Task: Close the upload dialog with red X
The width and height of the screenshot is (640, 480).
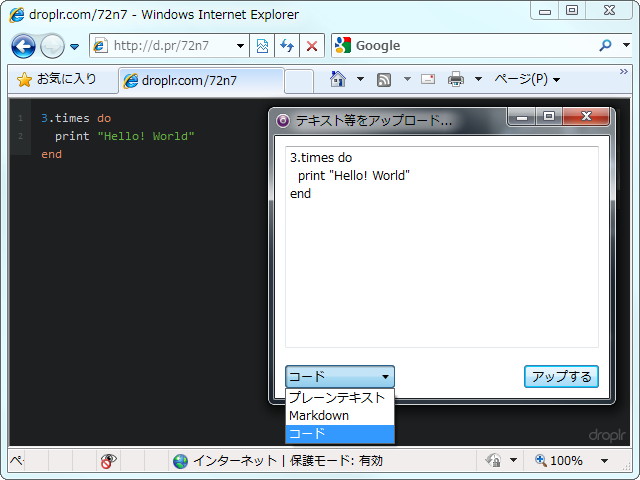Action: pyautogui.click(x=586, y=117)
